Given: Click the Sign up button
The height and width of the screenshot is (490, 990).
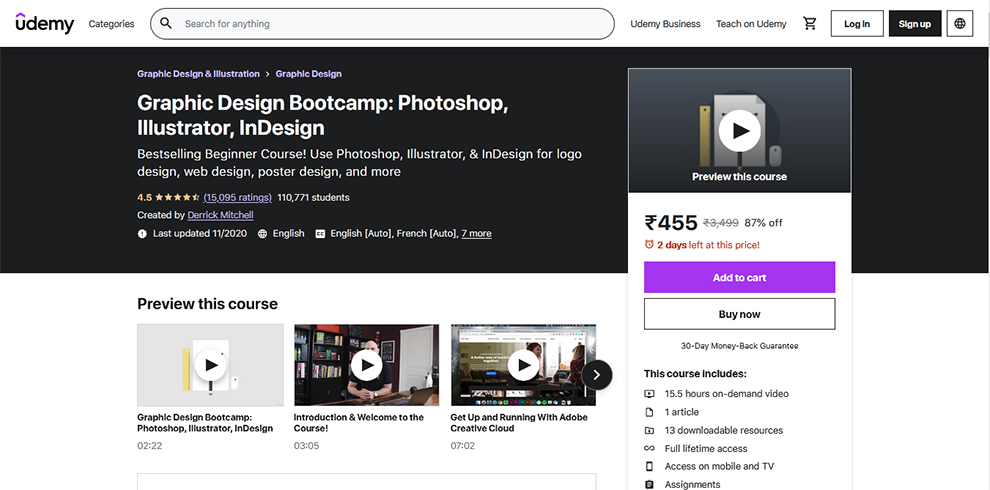Looking at the screenshot, I should (915, 23).
